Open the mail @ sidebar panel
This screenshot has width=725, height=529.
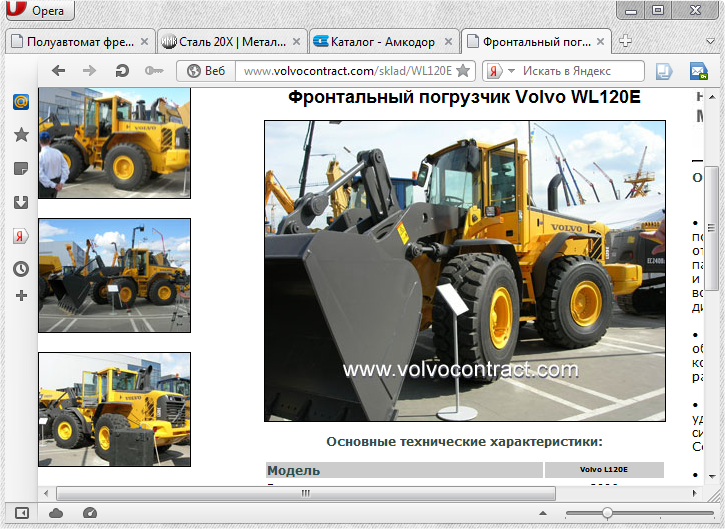pos(21,101)
